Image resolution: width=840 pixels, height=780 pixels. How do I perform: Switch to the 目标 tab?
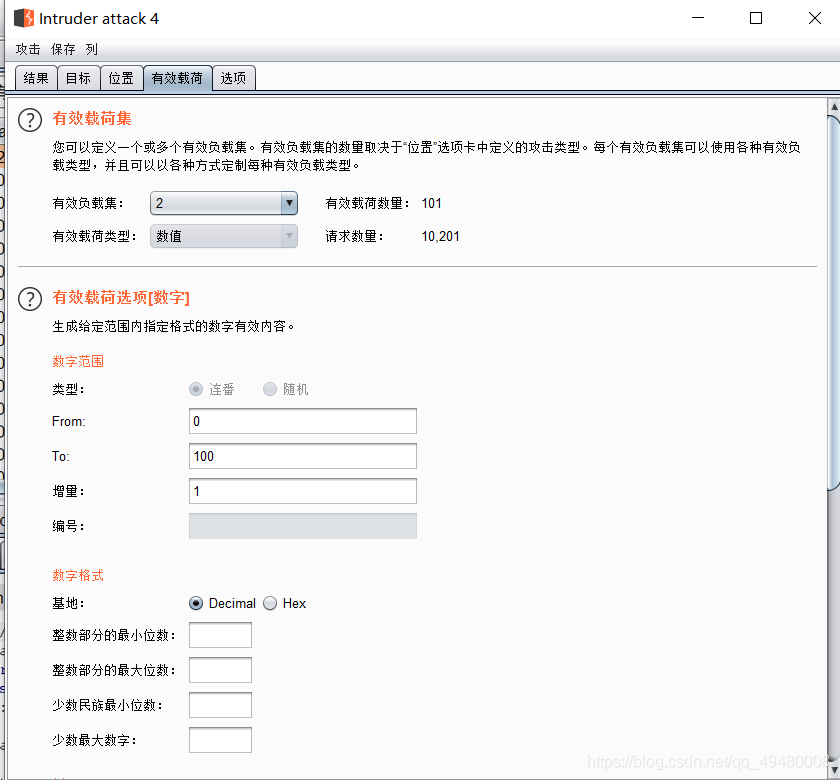(78, 78)
